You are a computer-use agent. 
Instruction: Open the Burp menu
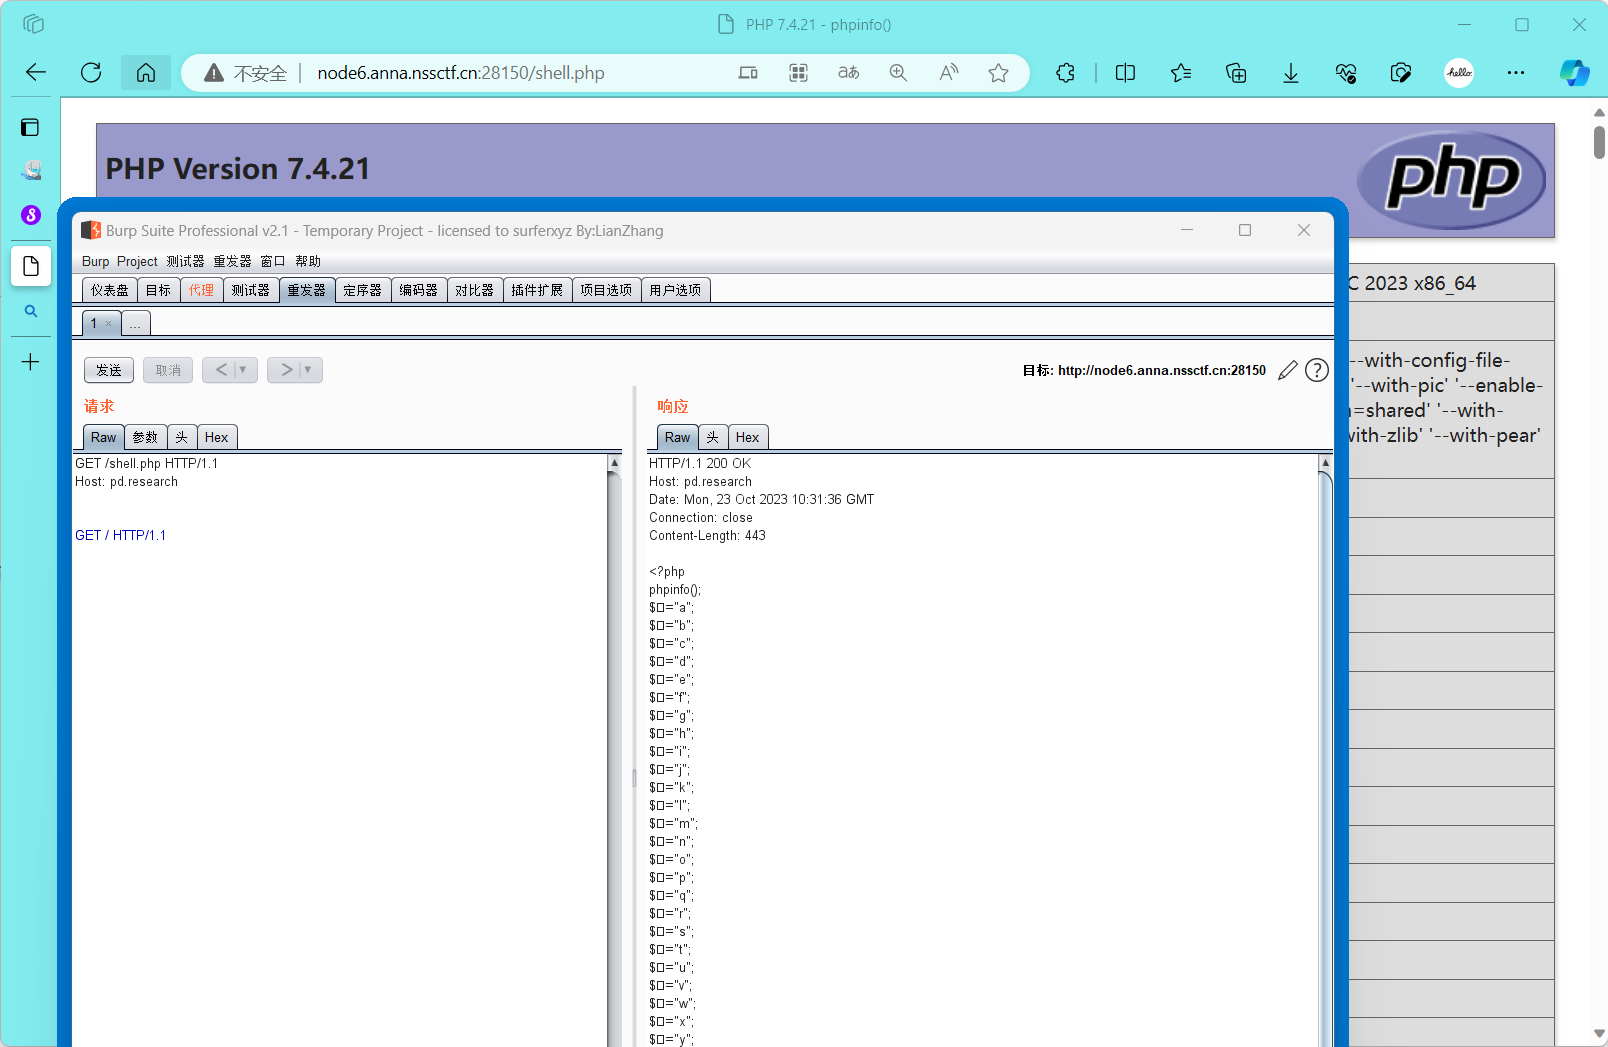95,261
